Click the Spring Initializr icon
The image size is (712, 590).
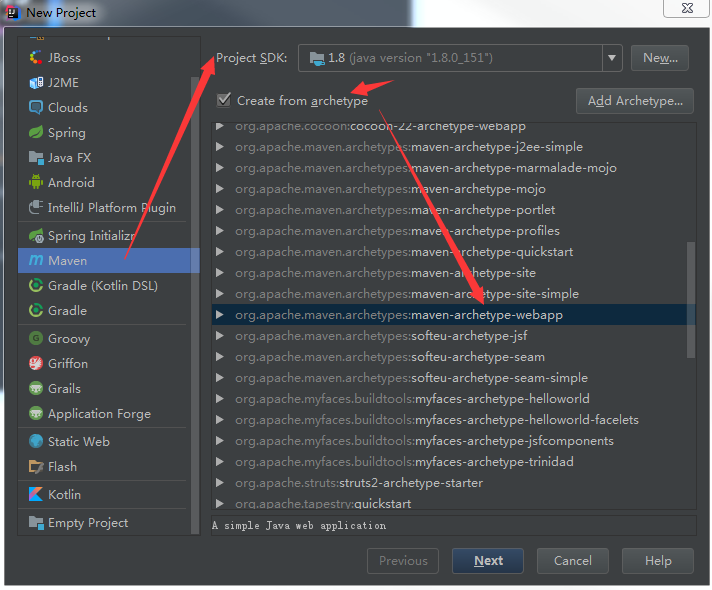pyautogui.click(x=36, y=236)
